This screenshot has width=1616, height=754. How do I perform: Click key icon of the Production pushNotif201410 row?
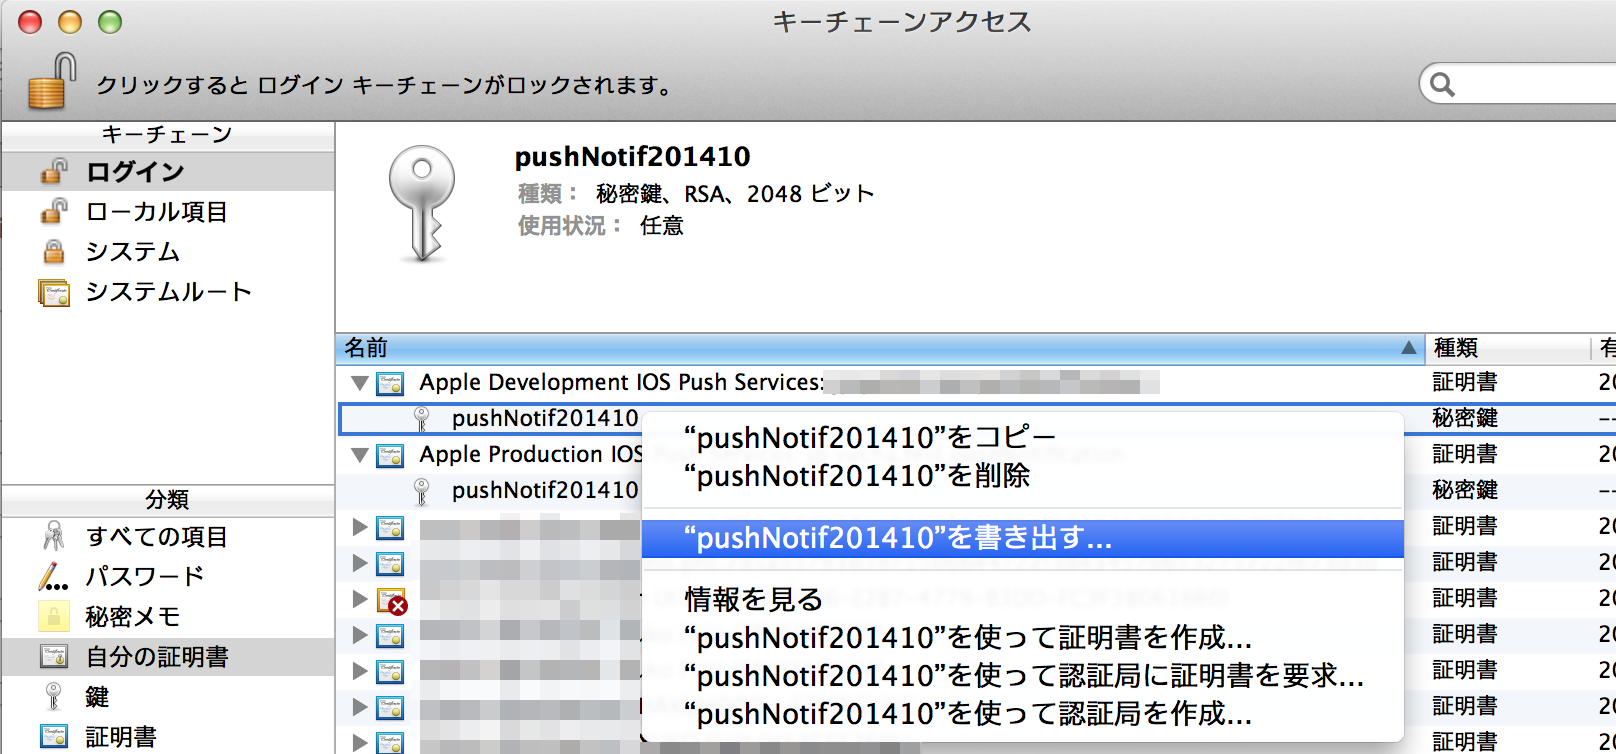(x=422, y=491)
